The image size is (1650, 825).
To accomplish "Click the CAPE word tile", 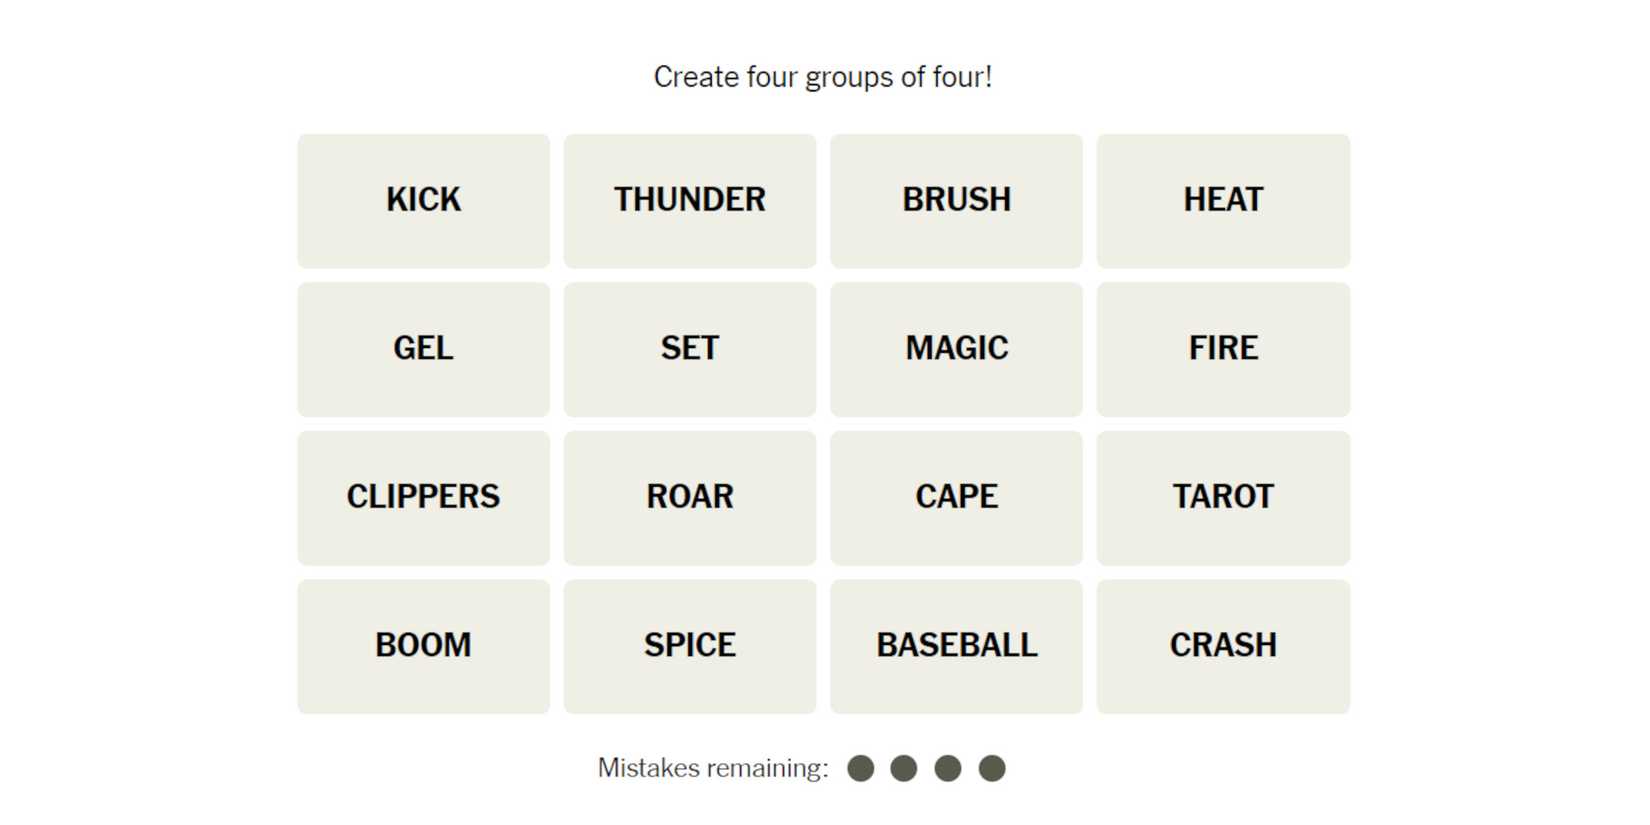I will (956, 497).
